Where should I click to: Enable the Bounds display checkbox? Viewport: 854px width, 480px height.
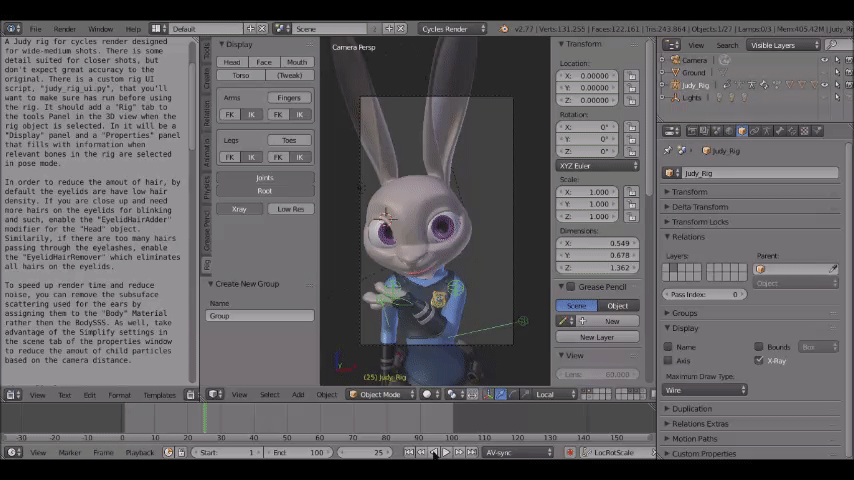pyautogui.click(x=759, y=347)
